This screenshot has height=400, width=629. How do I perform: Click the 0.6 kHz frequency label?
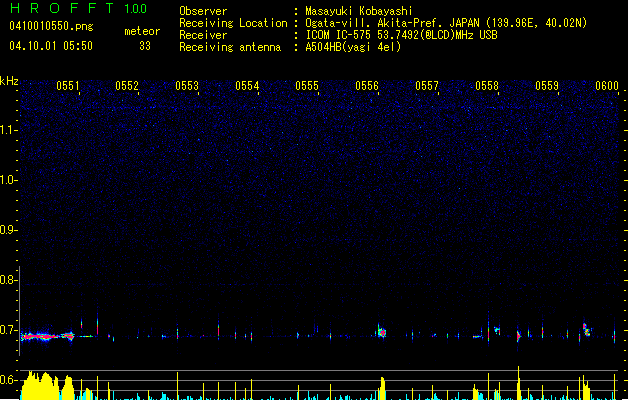[8, 380]
